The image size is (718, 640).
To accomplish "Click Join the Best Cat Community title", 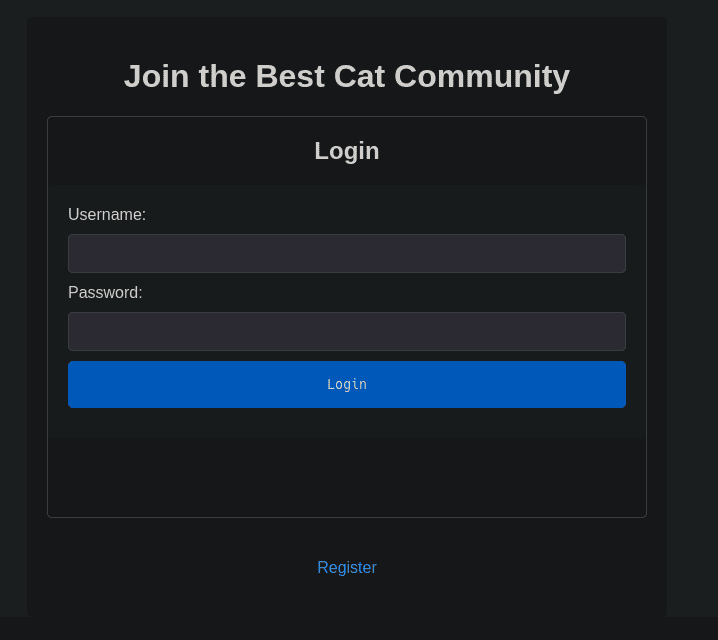I will tap(347, 76).
